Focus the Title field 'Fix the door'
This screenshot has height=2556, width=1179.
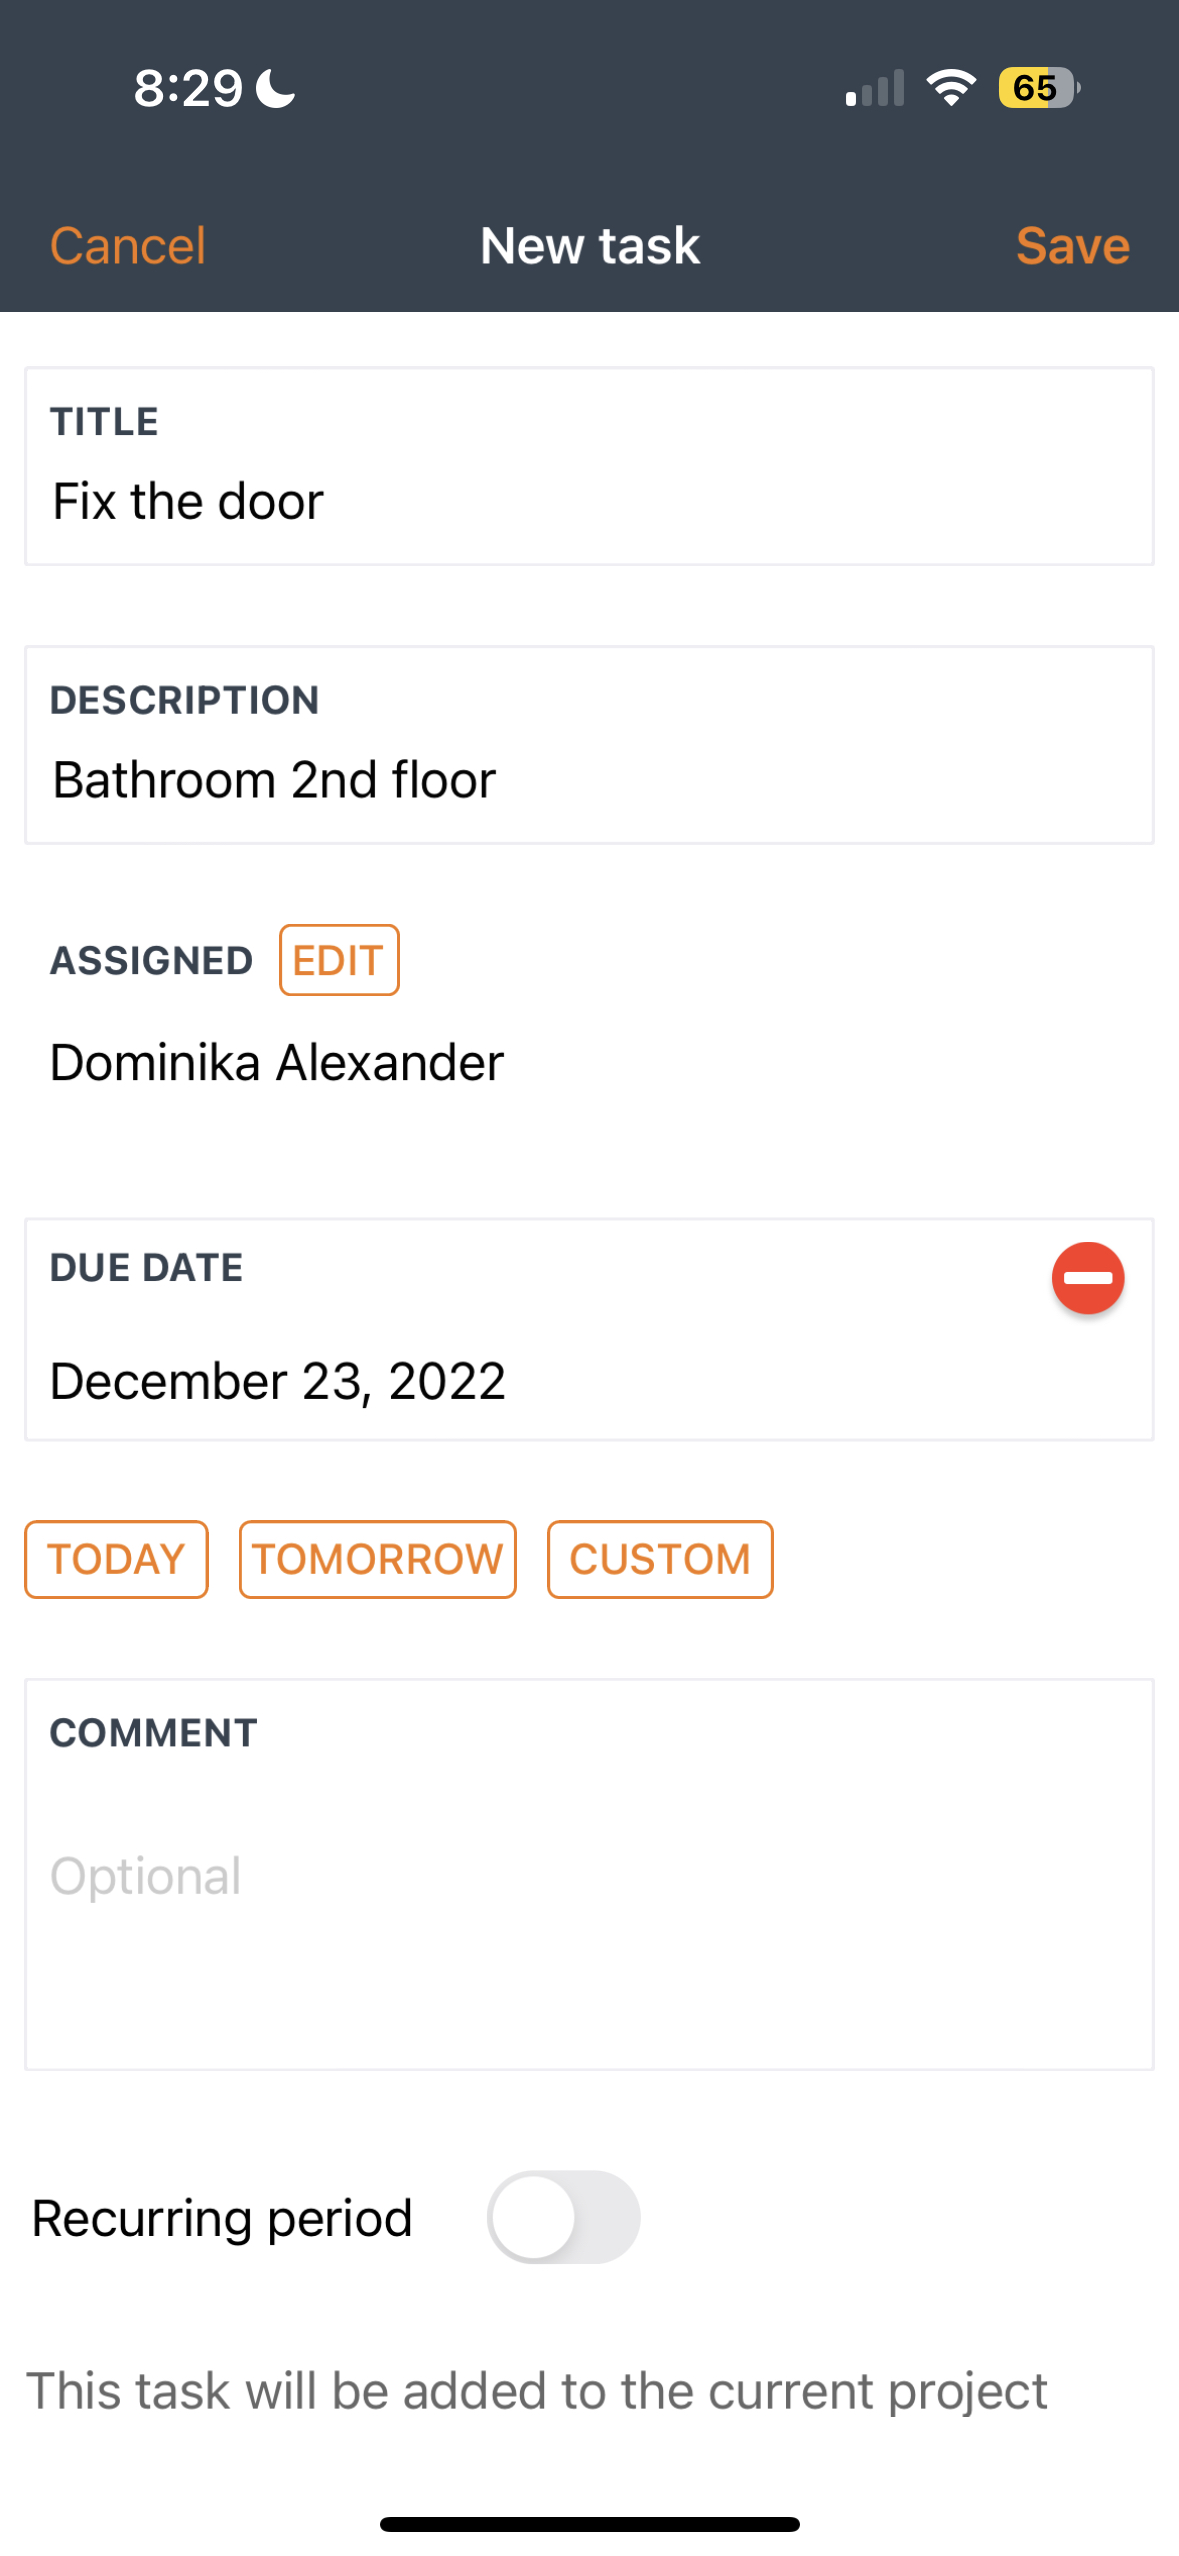589,466
